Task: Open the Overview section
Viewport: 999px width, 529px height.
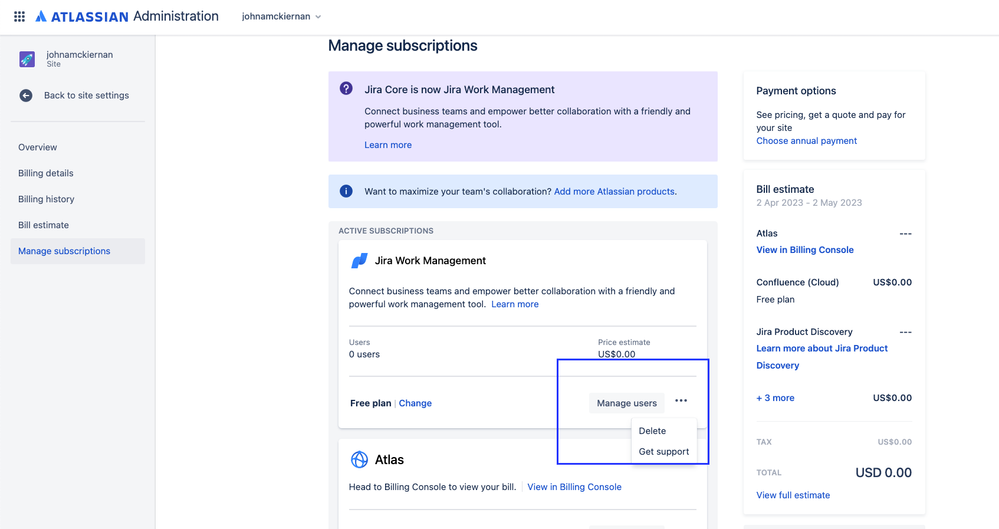Action: coord(38,147)
